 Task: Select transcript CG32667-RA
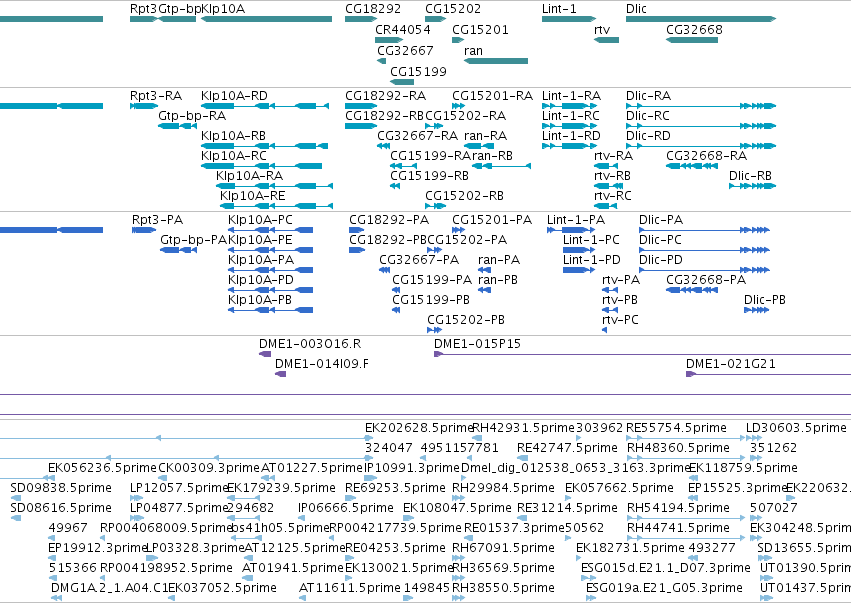[384, 146]
